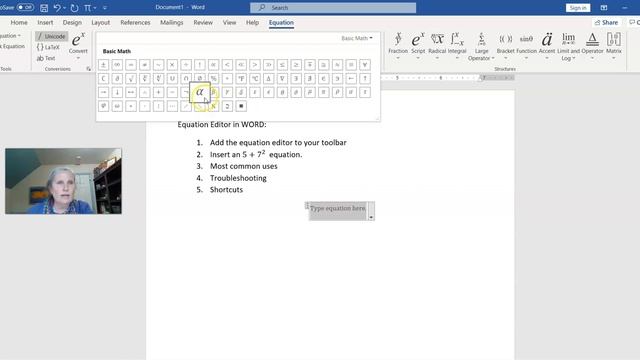This screenshot has width=640, height=360.
Task: Click the Undo arrow in title bar
Action: point(57,8)
